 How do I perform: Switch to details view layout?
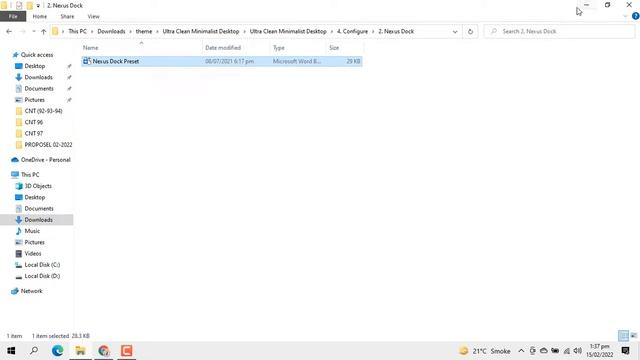(623, 336)
